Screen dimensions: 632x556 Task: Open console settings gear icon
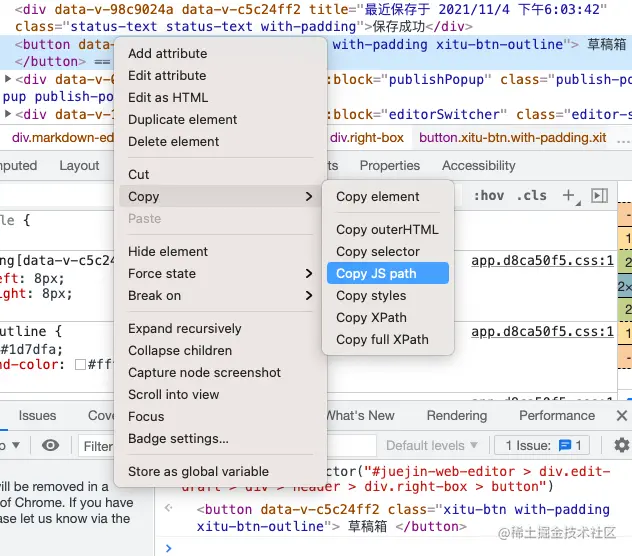coord(622,446)
